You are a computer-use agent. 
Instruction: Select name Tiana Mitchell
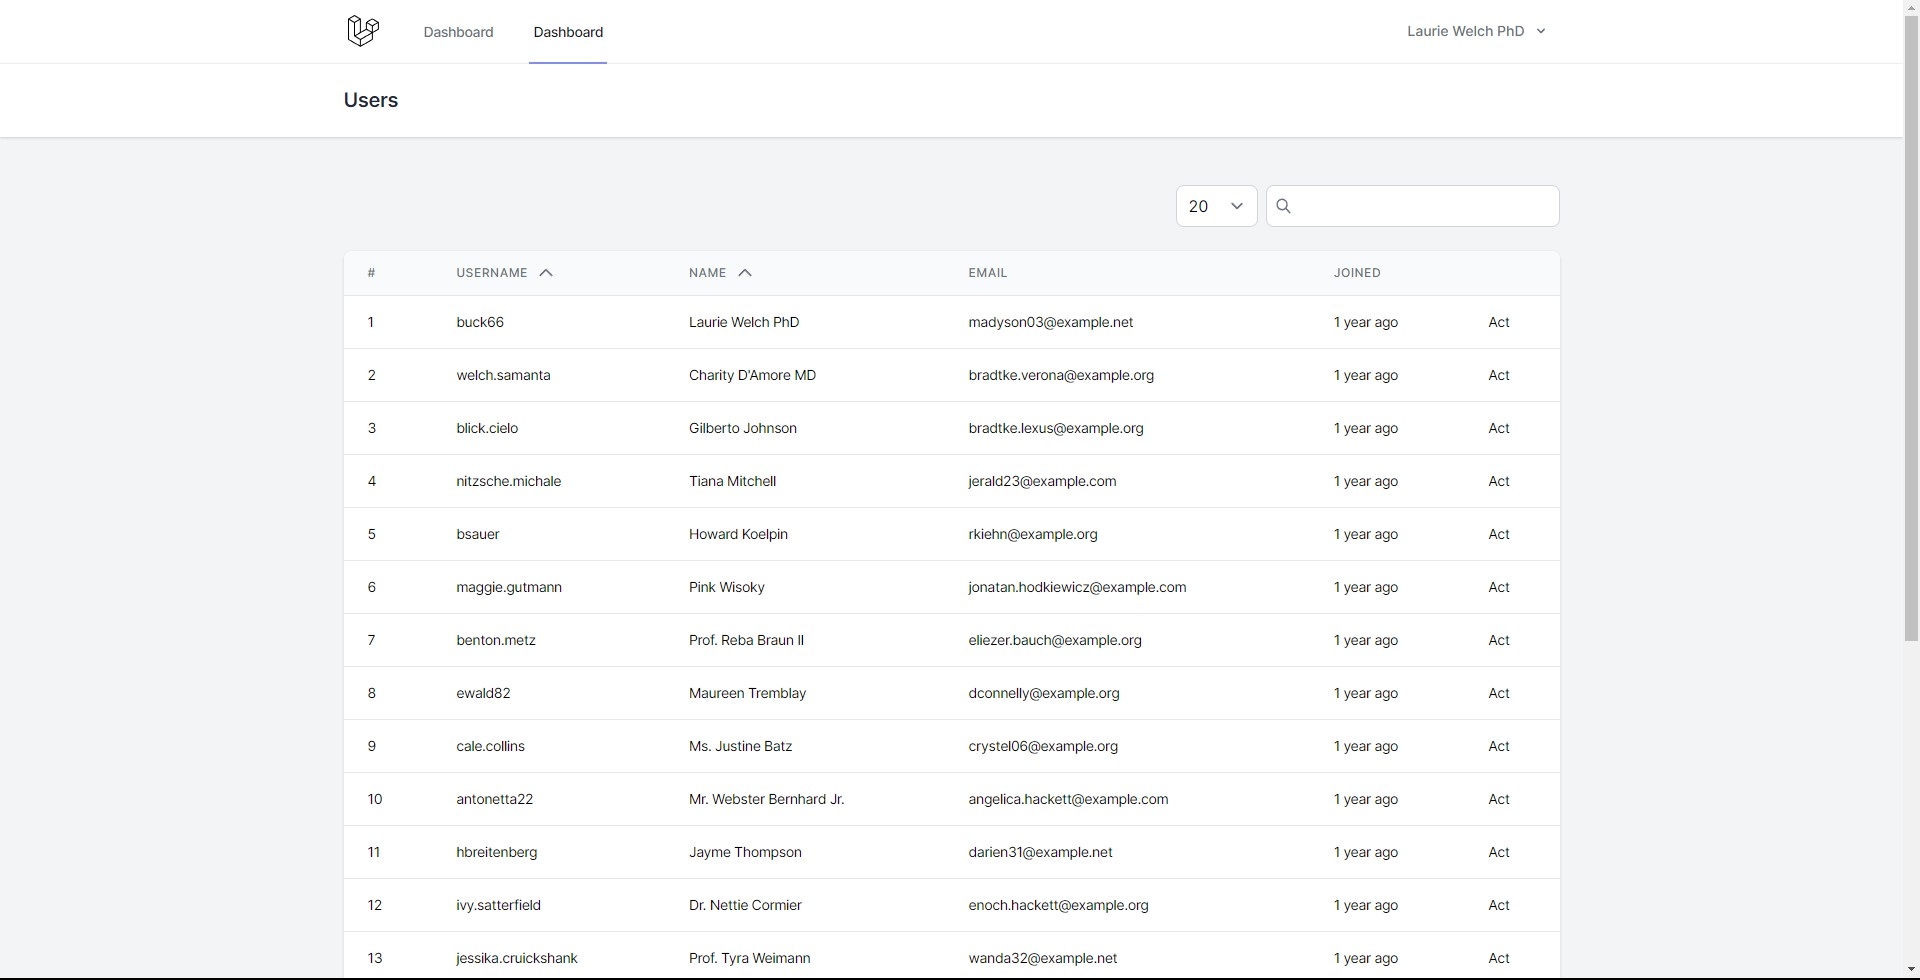(732, 481)
